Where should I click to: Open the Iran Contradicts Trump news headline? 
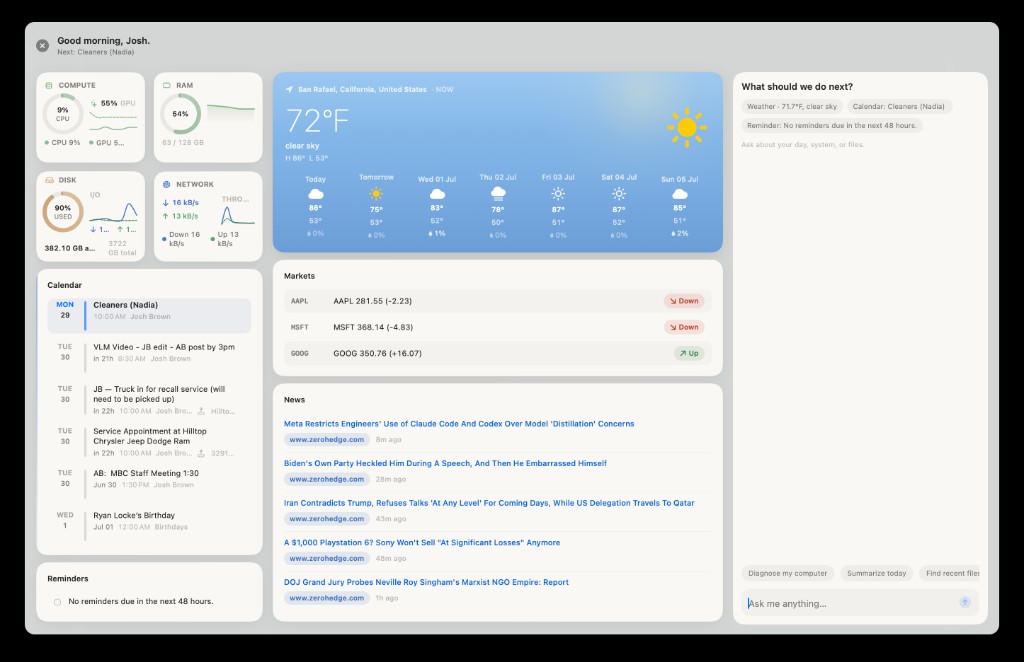pyautogui.click(x=489, y=503)
